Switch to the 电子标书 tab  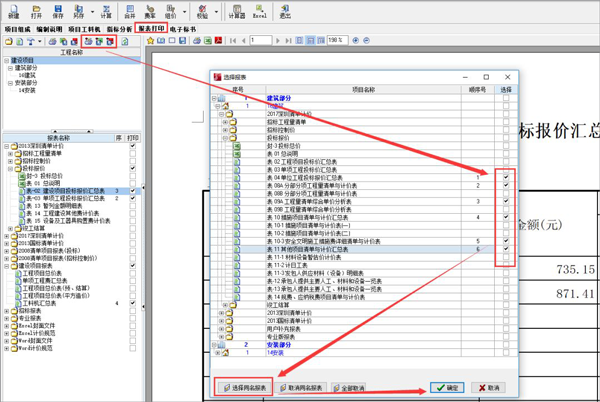183,30
